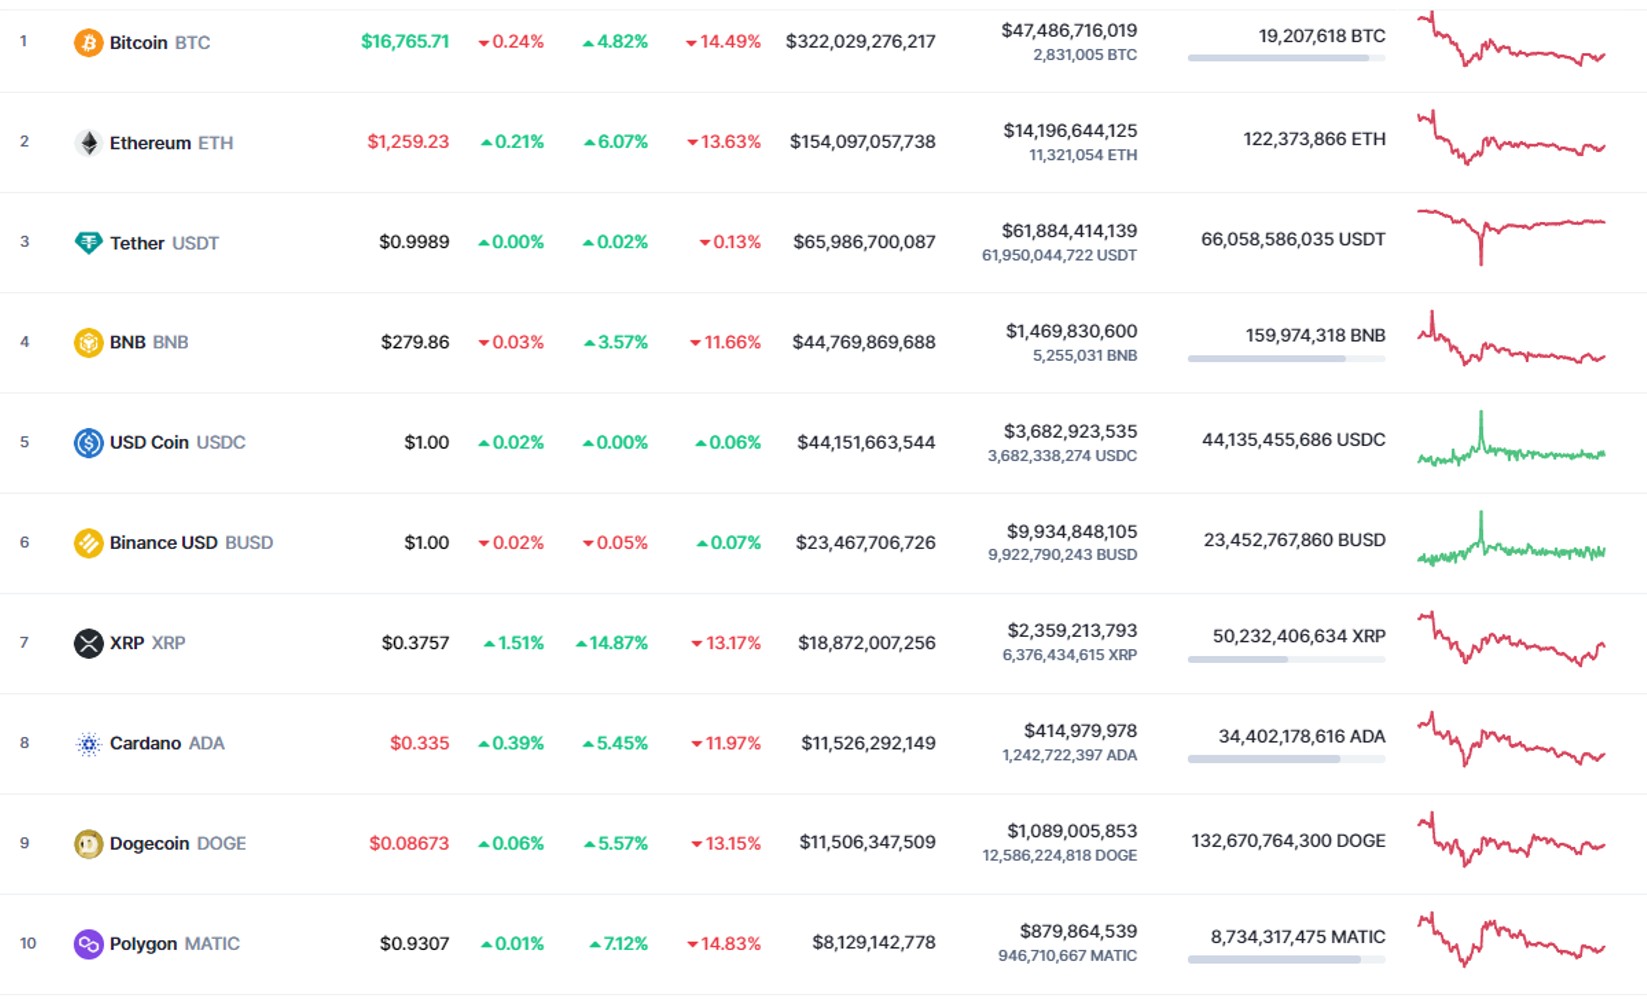Image resolution: width=1647 pixels, height=1000 pixels.
Task: Click Dogecoin's 24h volume $1,089,005,853
Action: 1072,831
